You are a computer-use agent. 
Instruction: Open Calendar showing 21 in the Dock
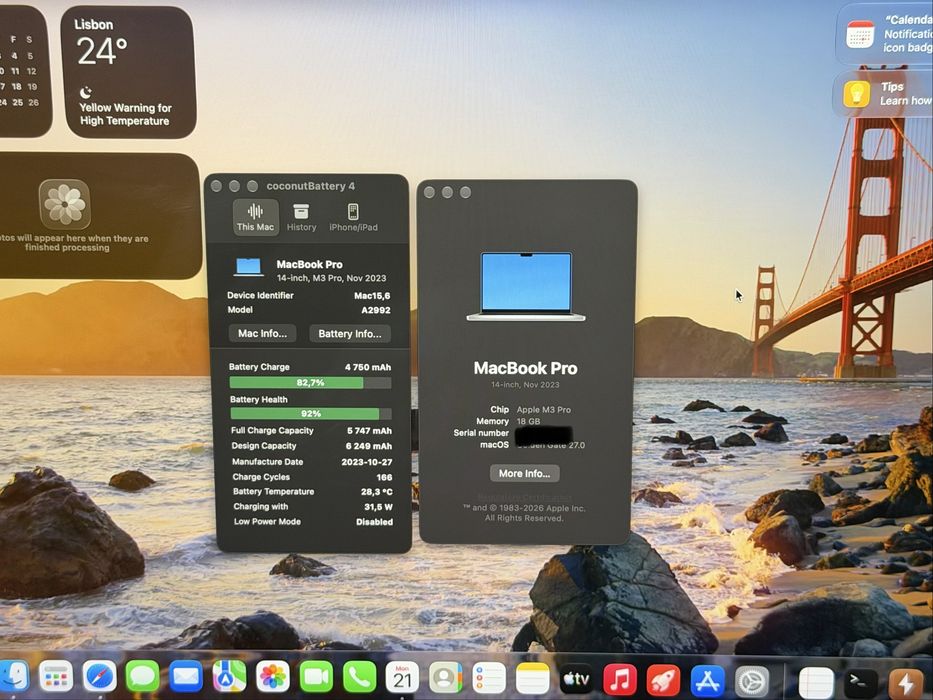pos(402,677)
